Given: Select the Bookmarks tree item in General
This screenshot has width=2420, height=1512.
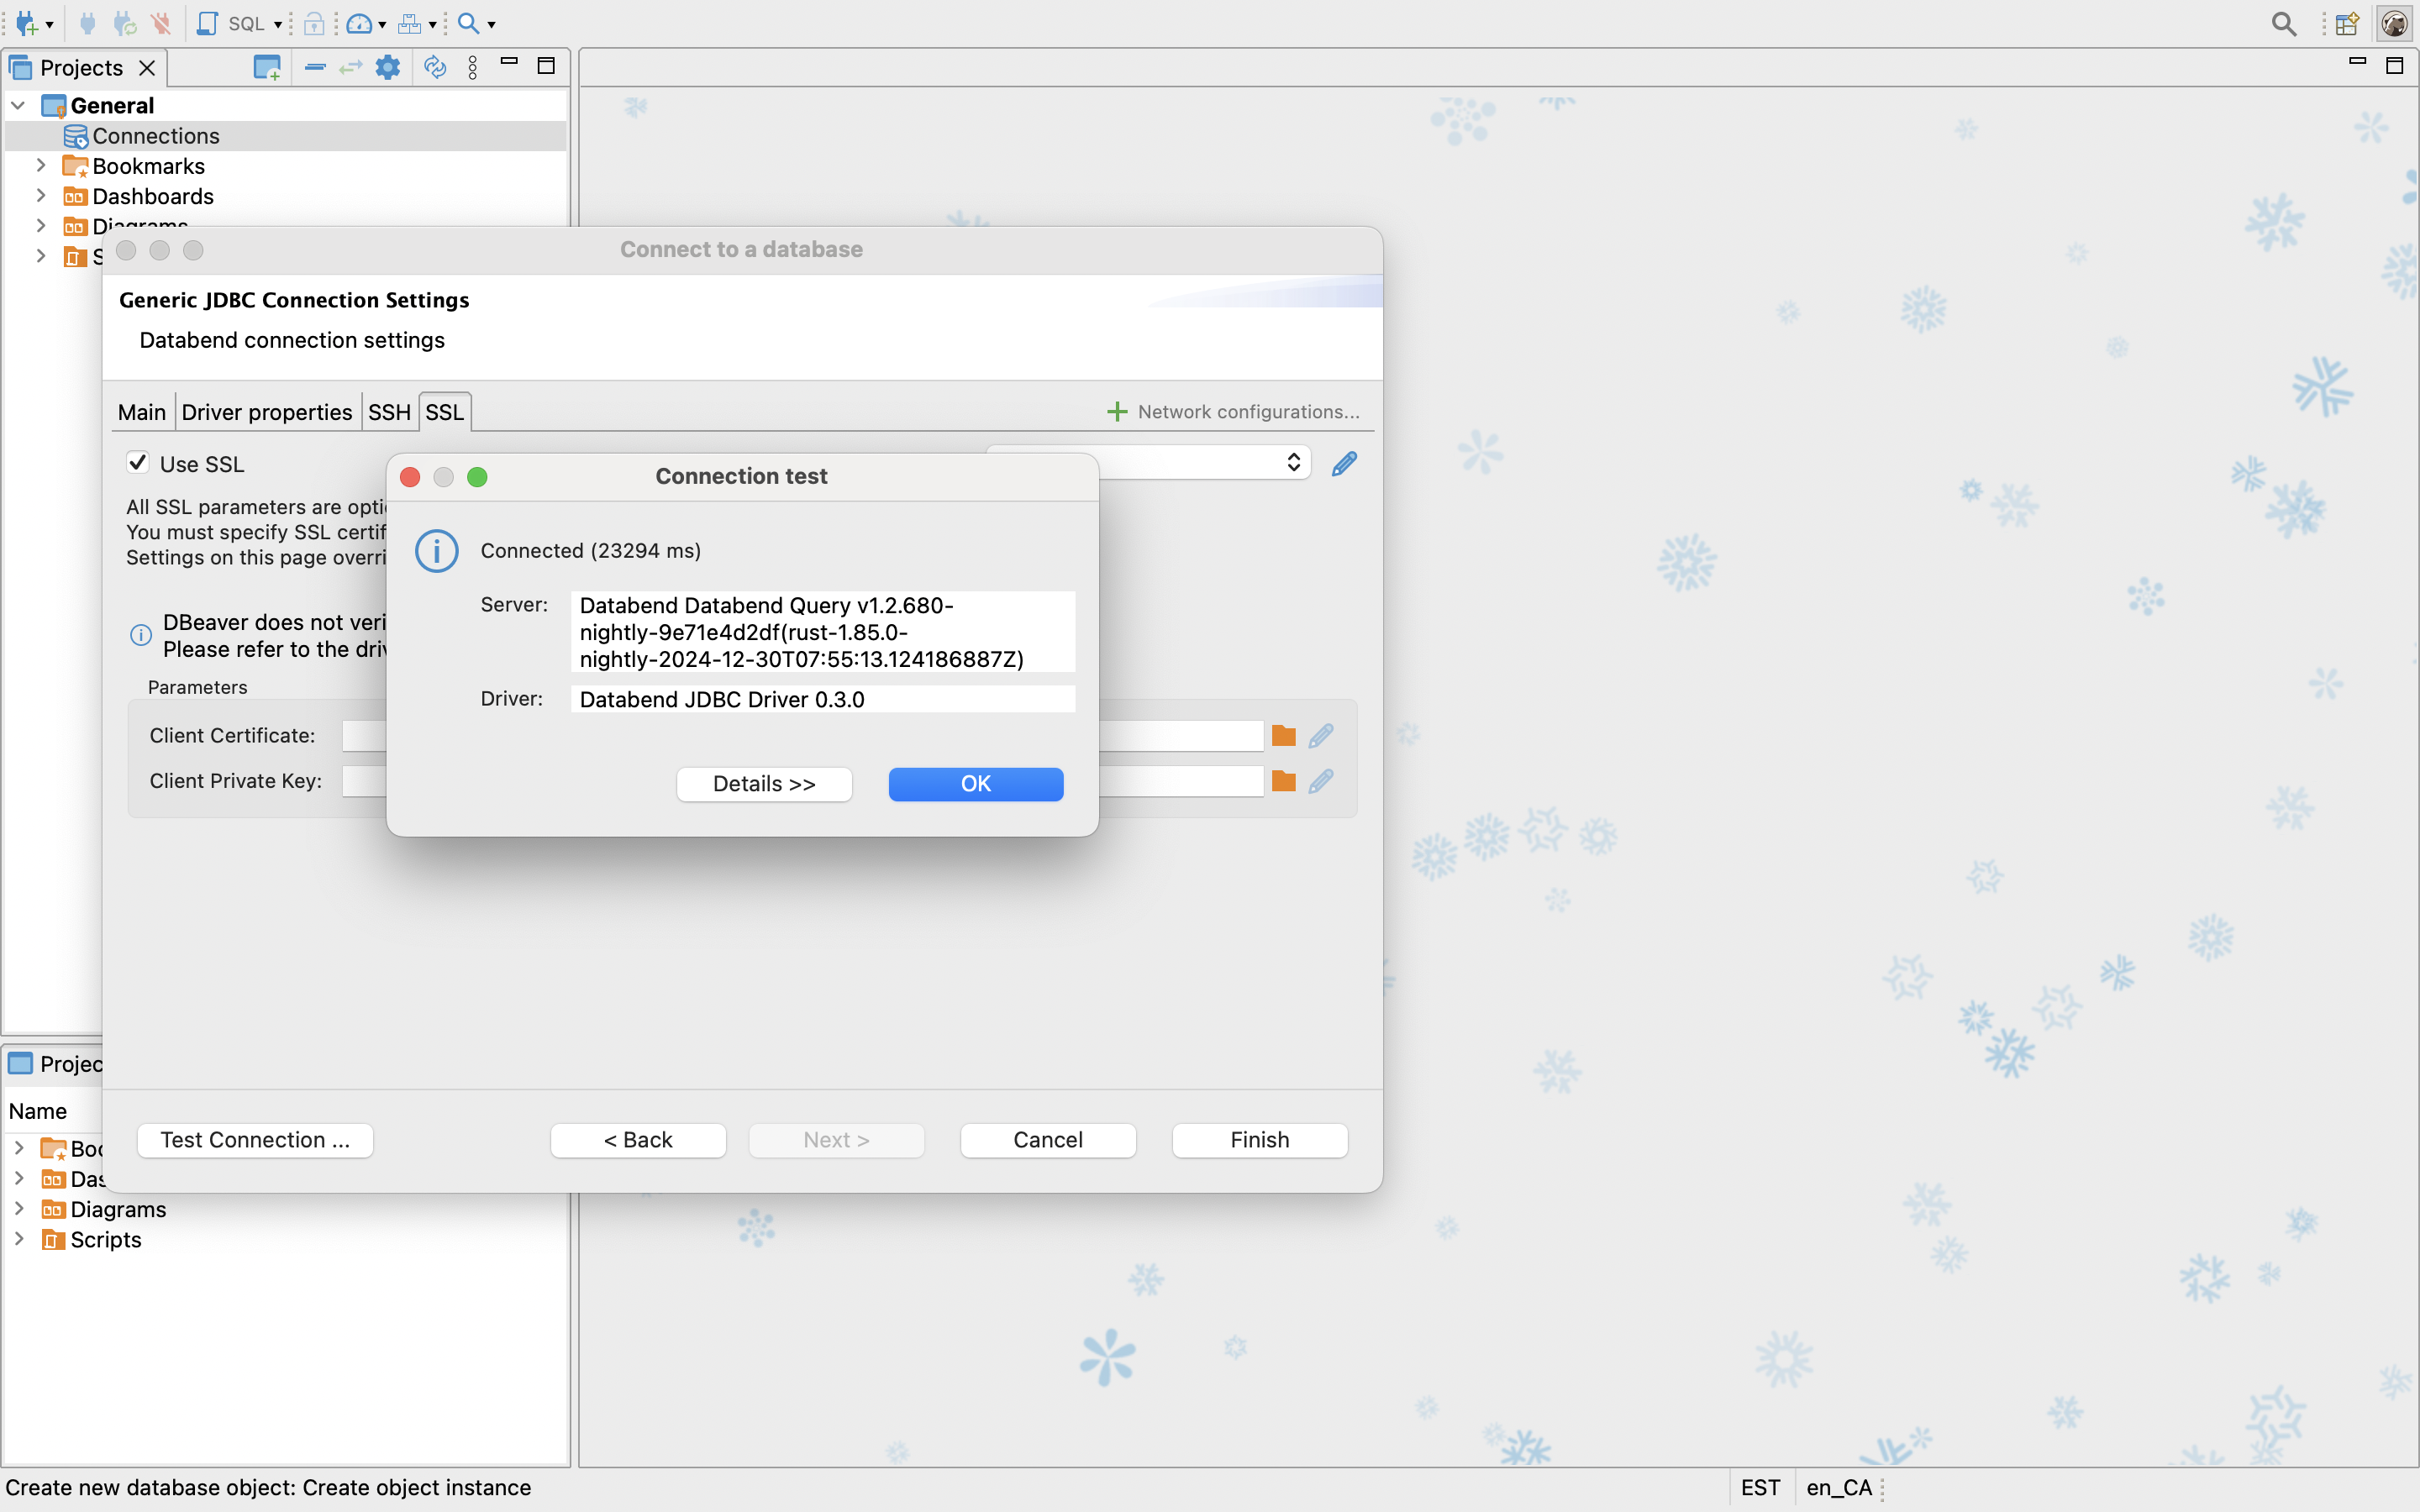Looking at the screenshot, I should click(x=148, y=166).
